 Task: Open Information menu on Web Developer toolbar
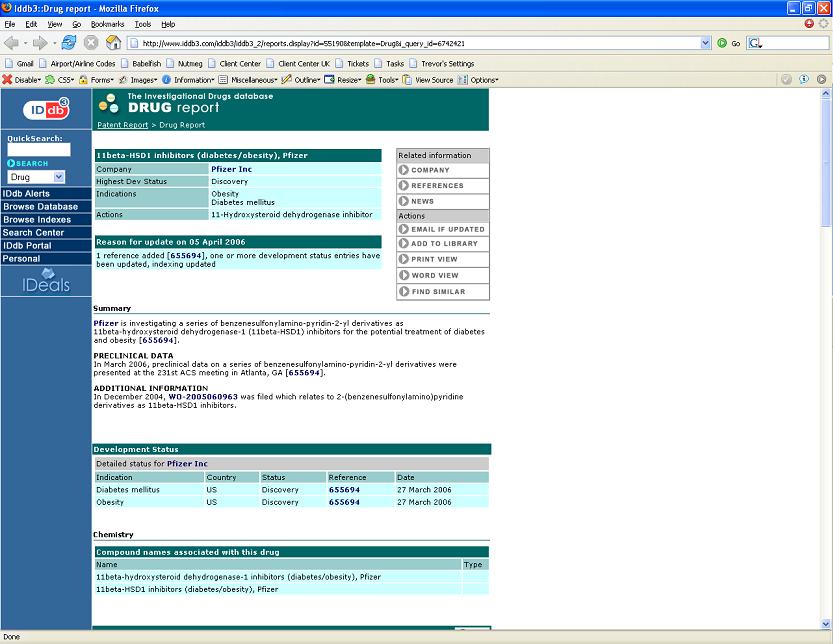[x=188, y=80]
